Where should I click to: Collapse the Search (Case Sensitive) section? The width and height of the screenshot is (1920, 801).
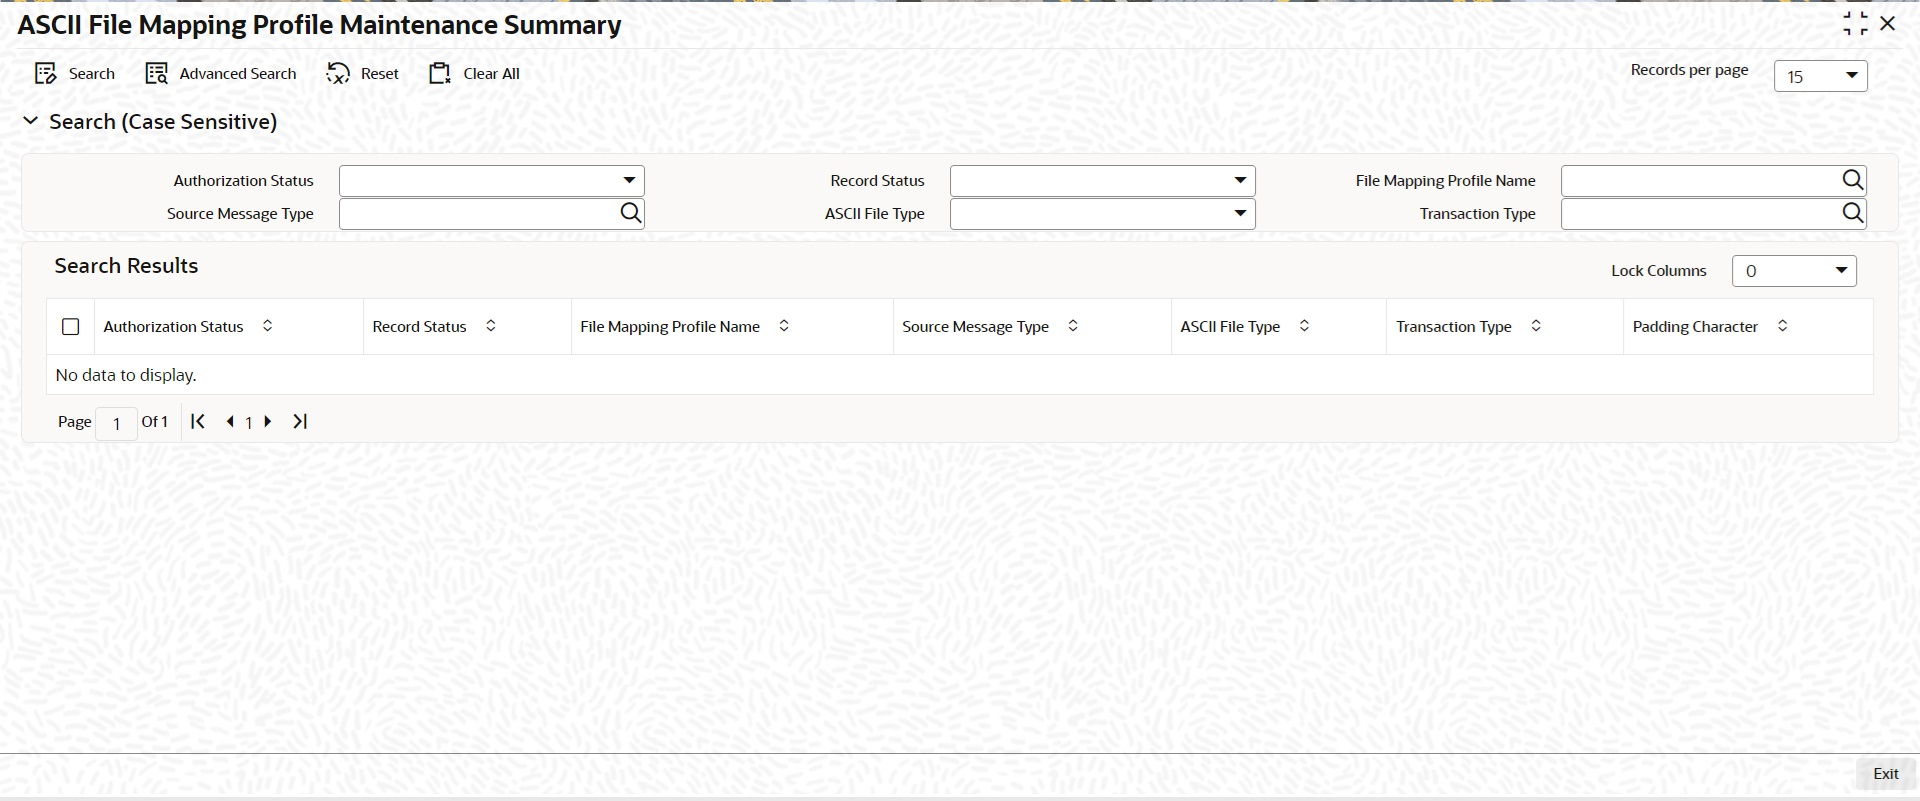(x=31, y=121)
